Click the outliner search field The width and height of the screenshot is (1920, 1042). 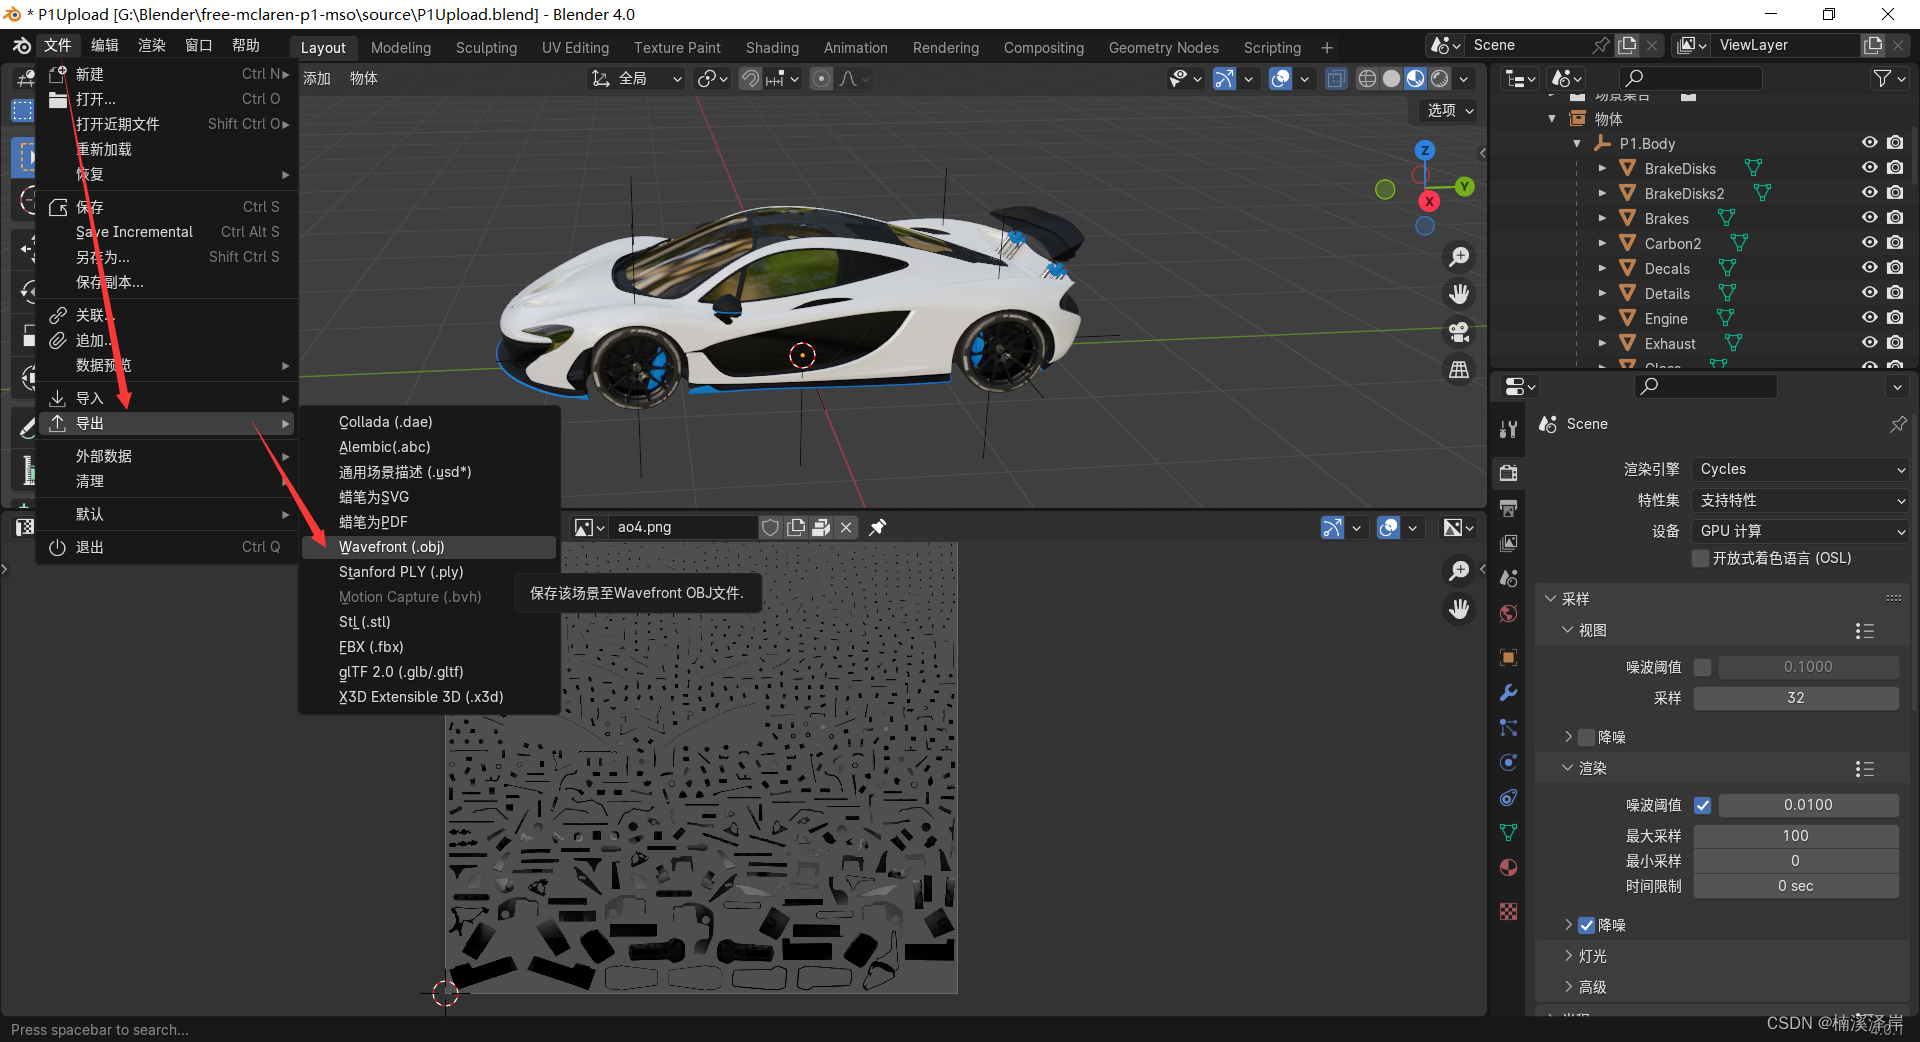click(1690, 78)
